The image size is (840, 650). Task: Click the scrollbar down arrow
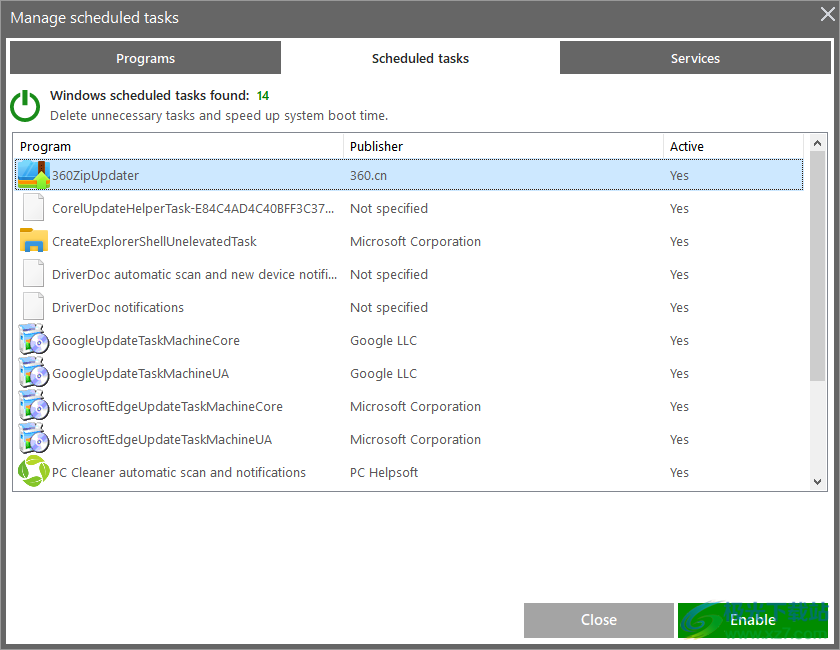pos(817,482)
